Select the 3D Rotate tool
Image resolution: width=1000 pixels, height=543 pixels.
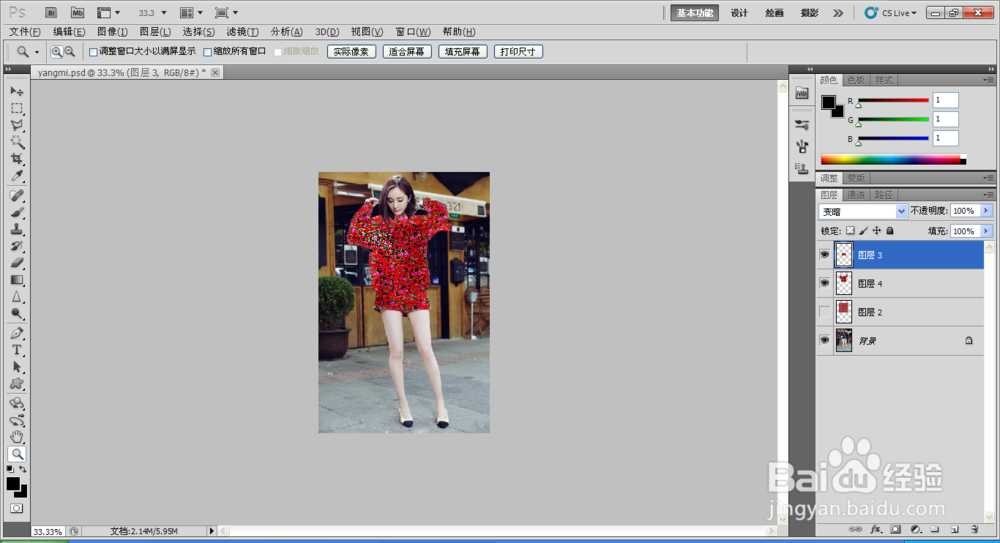pyautogui.click(x=17, y=403)
